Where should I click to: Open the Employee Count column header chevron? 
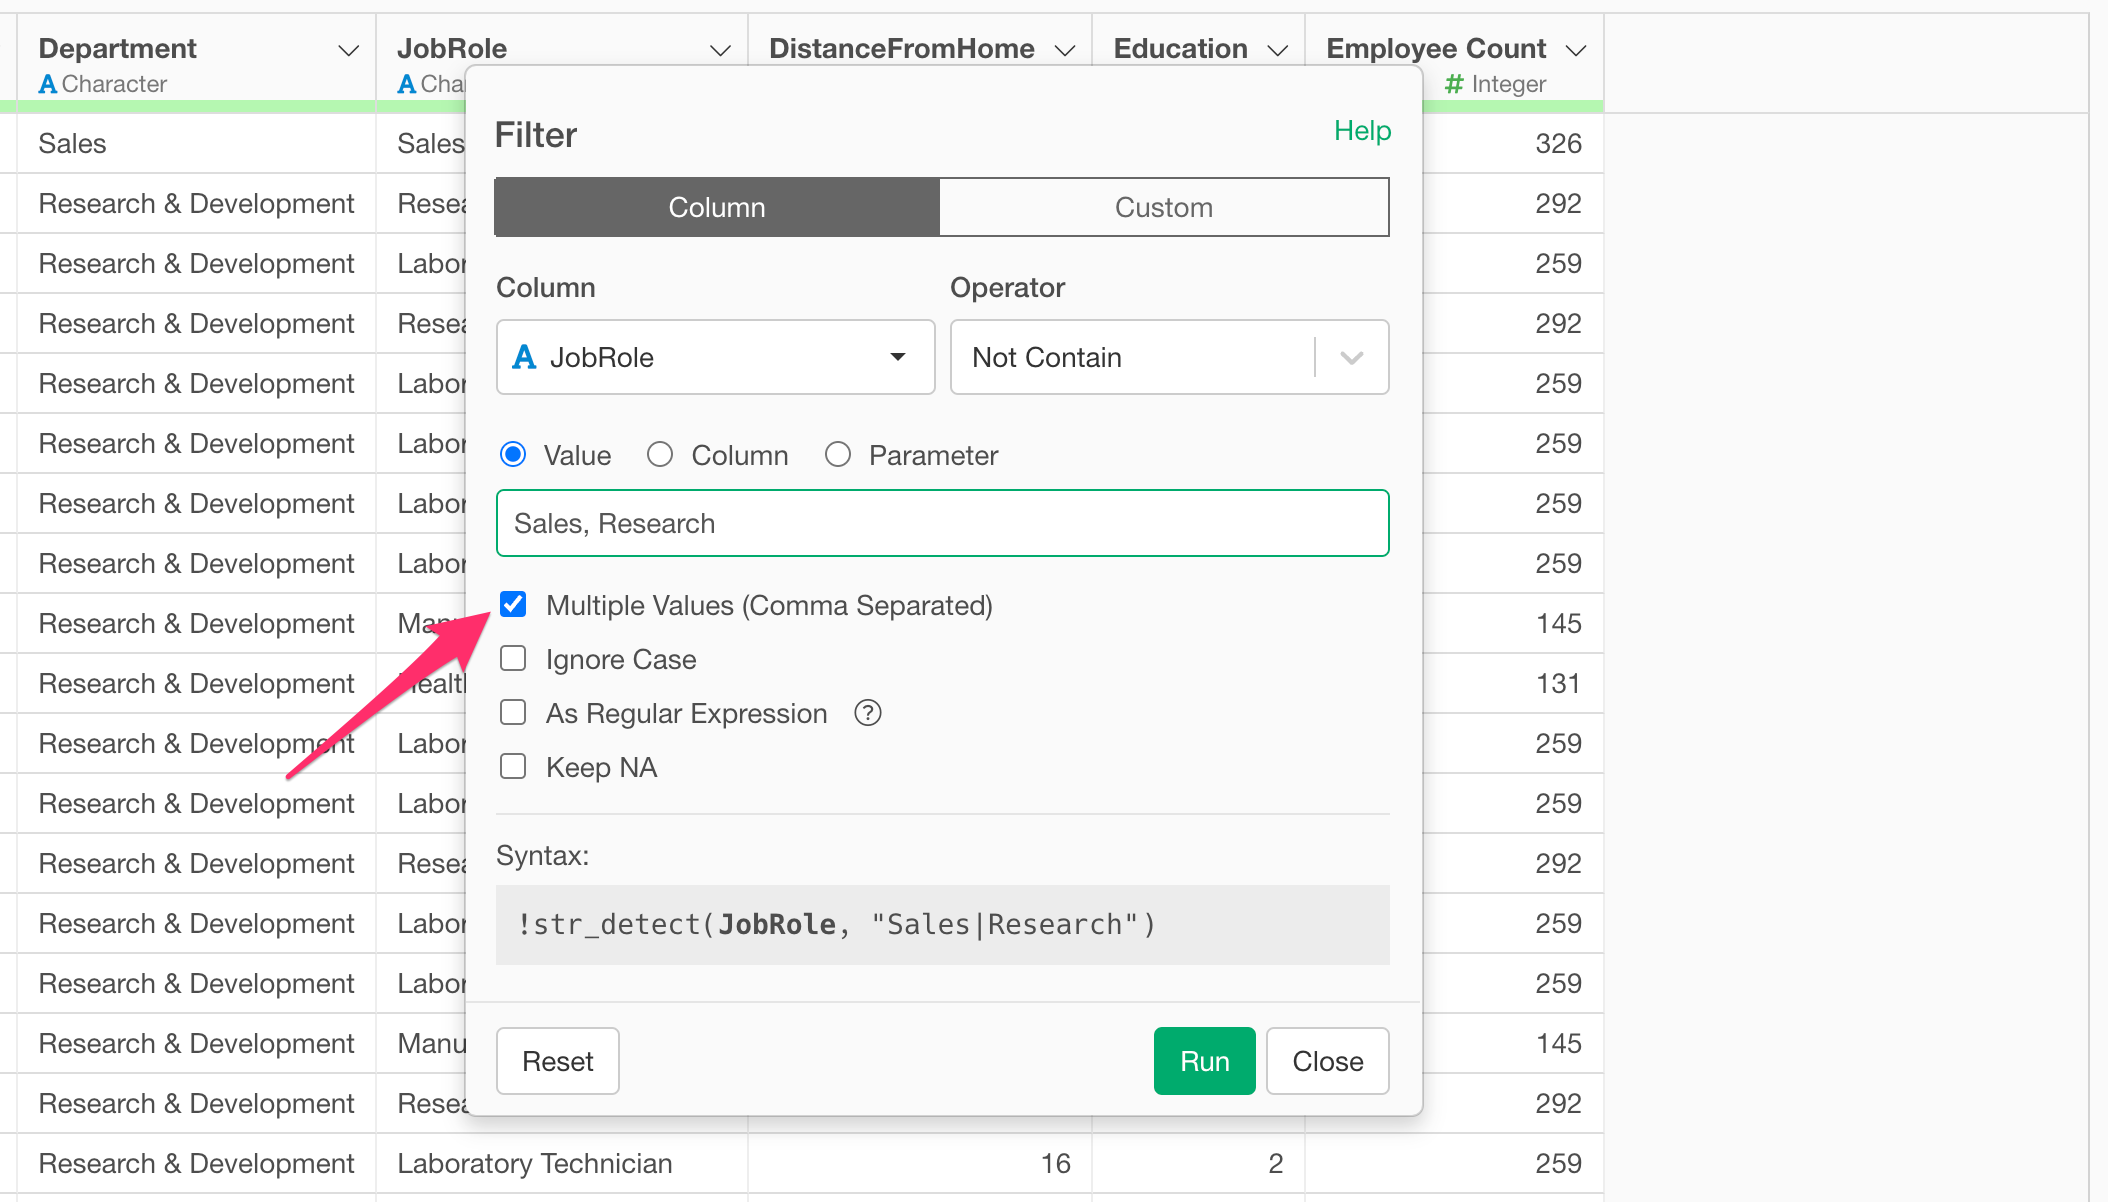1576,50
